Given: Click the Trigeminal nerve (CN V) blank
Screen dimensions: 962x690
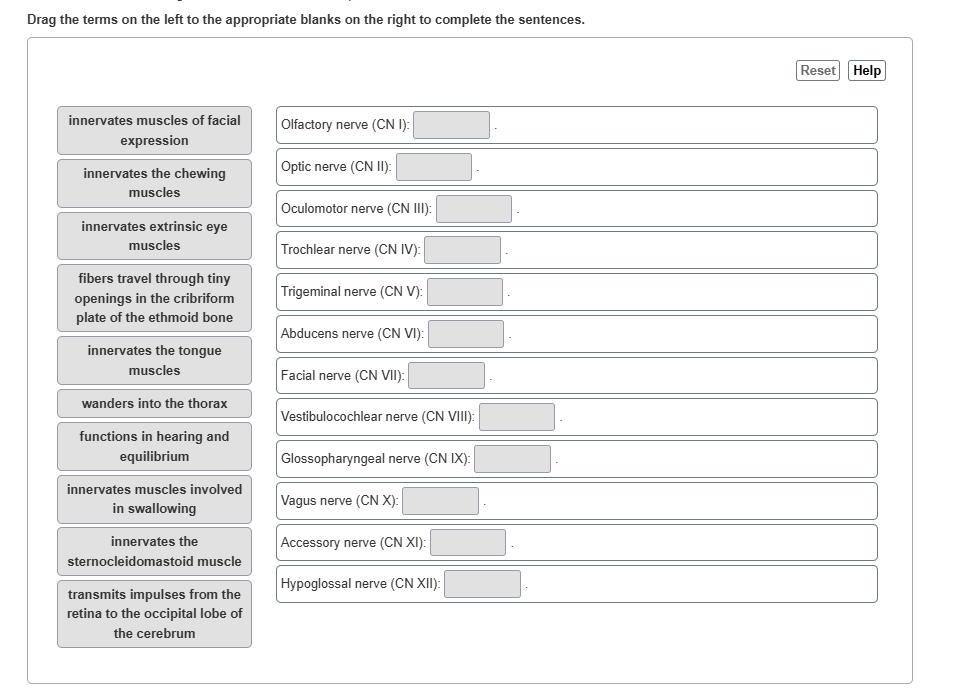Looking at the screenshot, I should pyautogui.click(x=465, y=292).
